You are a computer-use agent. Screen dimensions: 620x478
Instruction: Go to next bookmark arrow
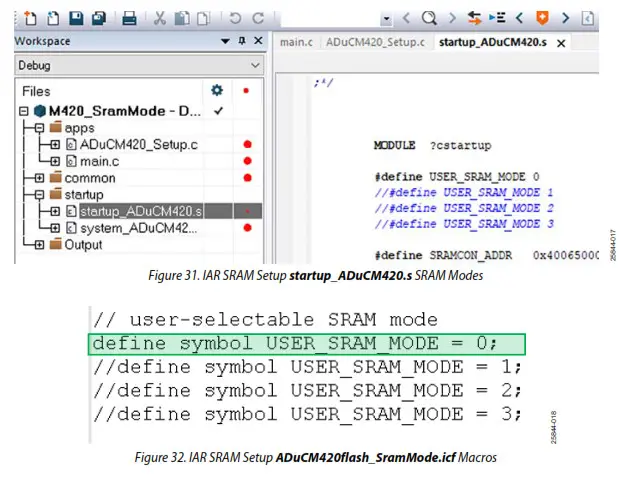point(565,18)
